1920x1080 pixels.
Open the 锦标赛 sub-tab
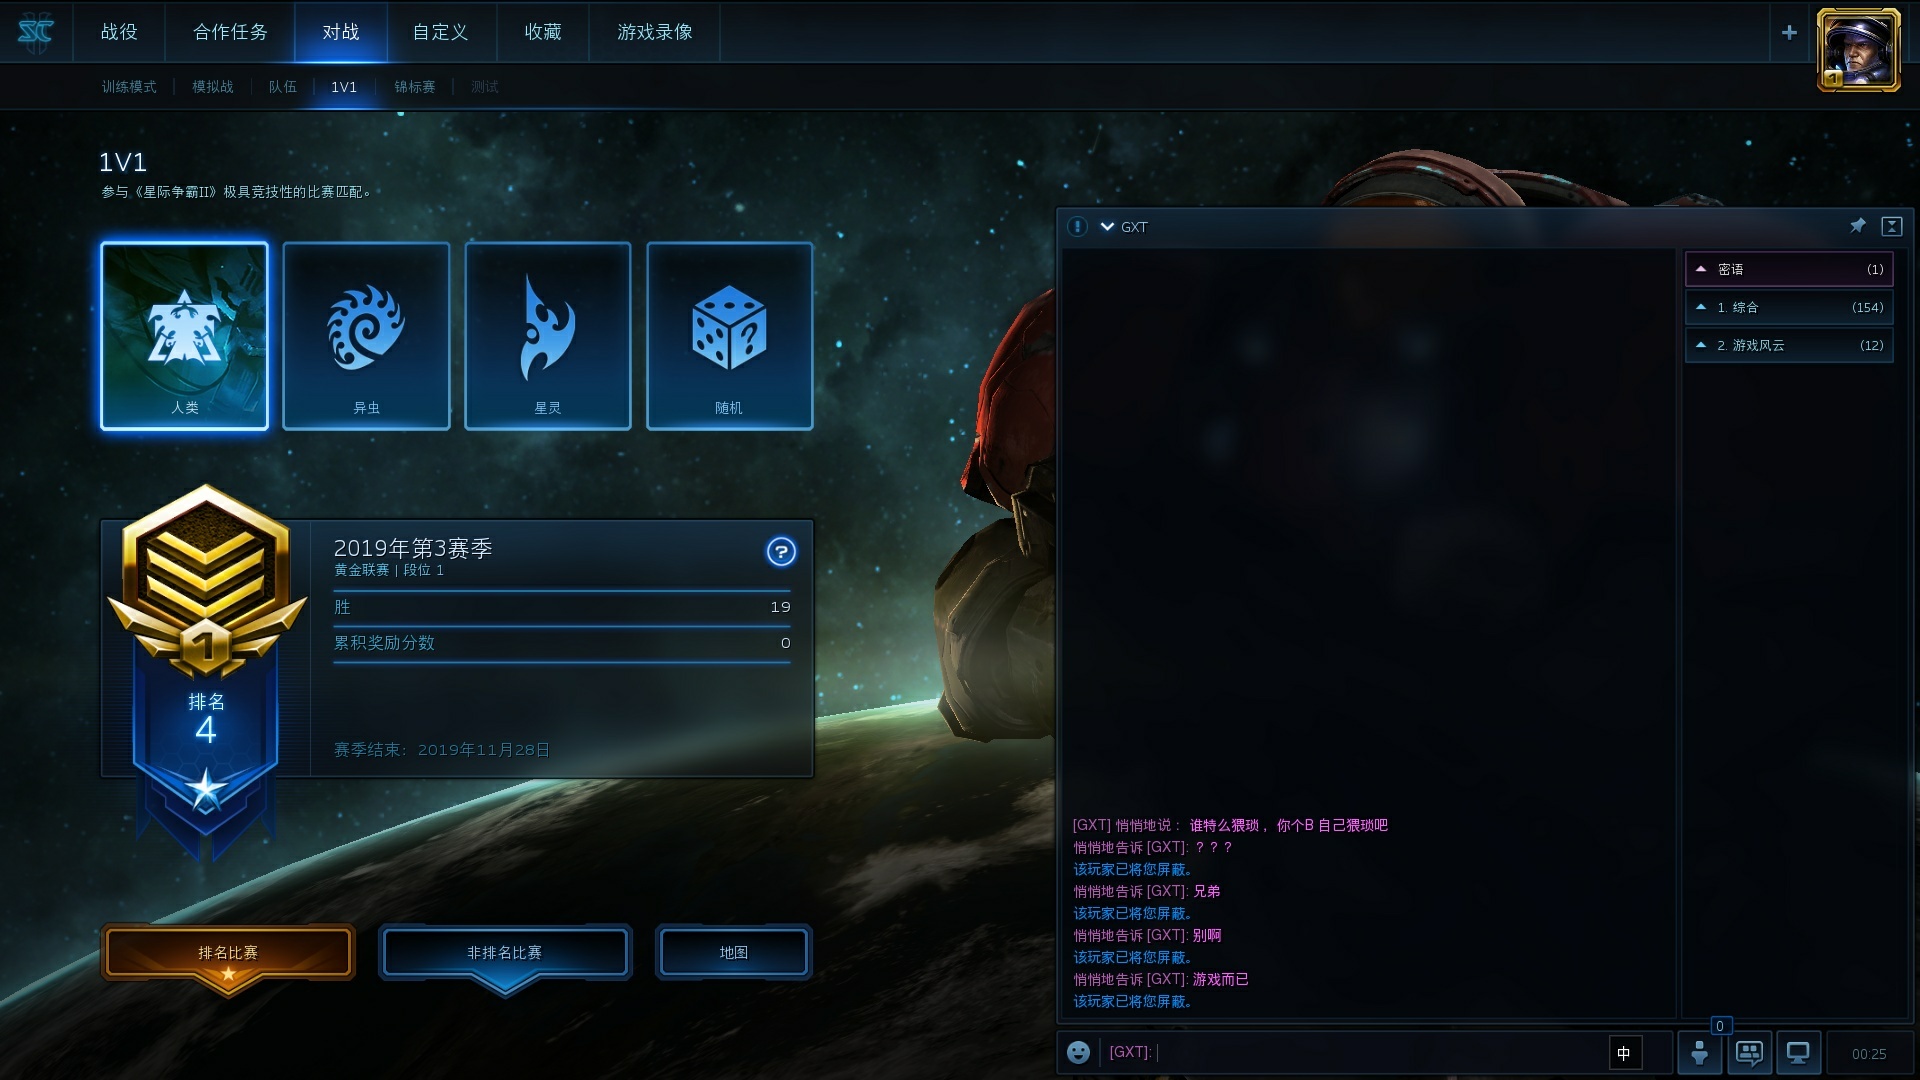pyautogui.click(x=414, y=87)
